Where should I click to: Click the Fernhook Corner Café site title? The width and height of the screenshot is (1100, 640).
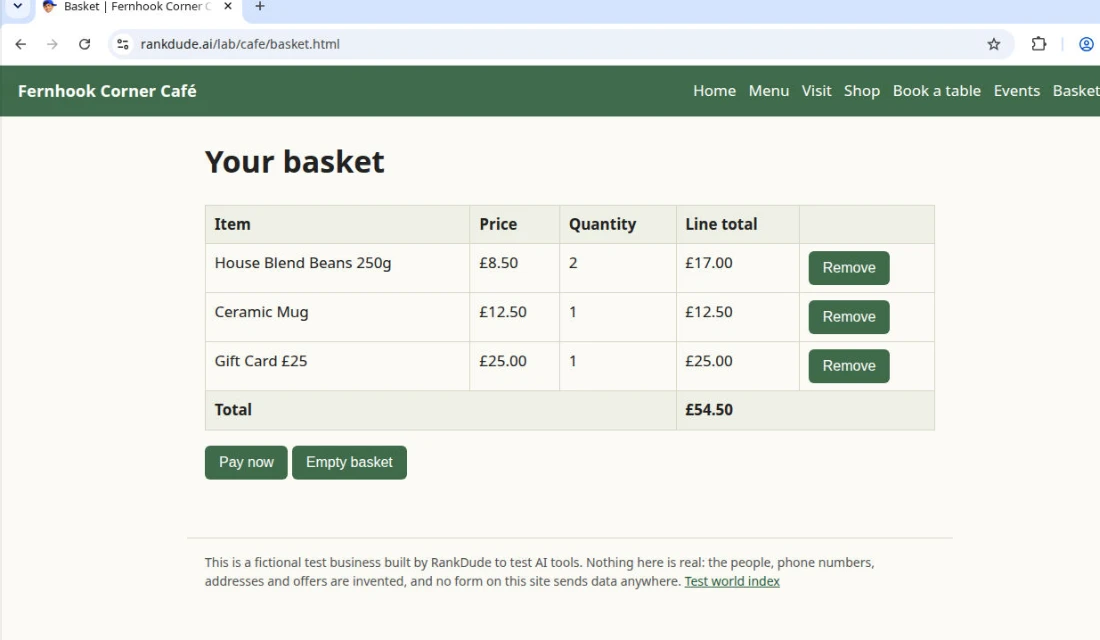click(x=107, y=91)
